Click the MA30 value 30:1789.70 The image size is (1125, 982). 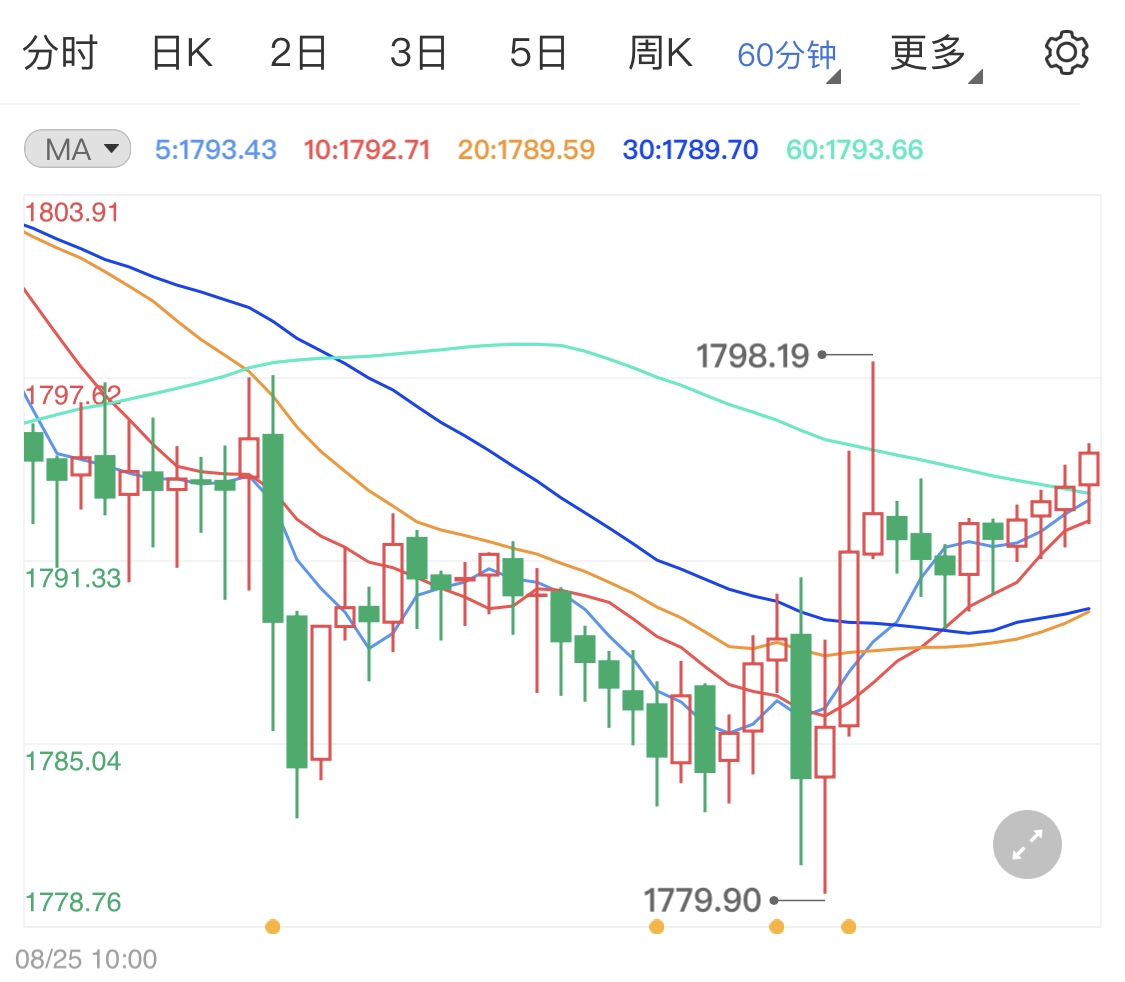click(690, 150)
